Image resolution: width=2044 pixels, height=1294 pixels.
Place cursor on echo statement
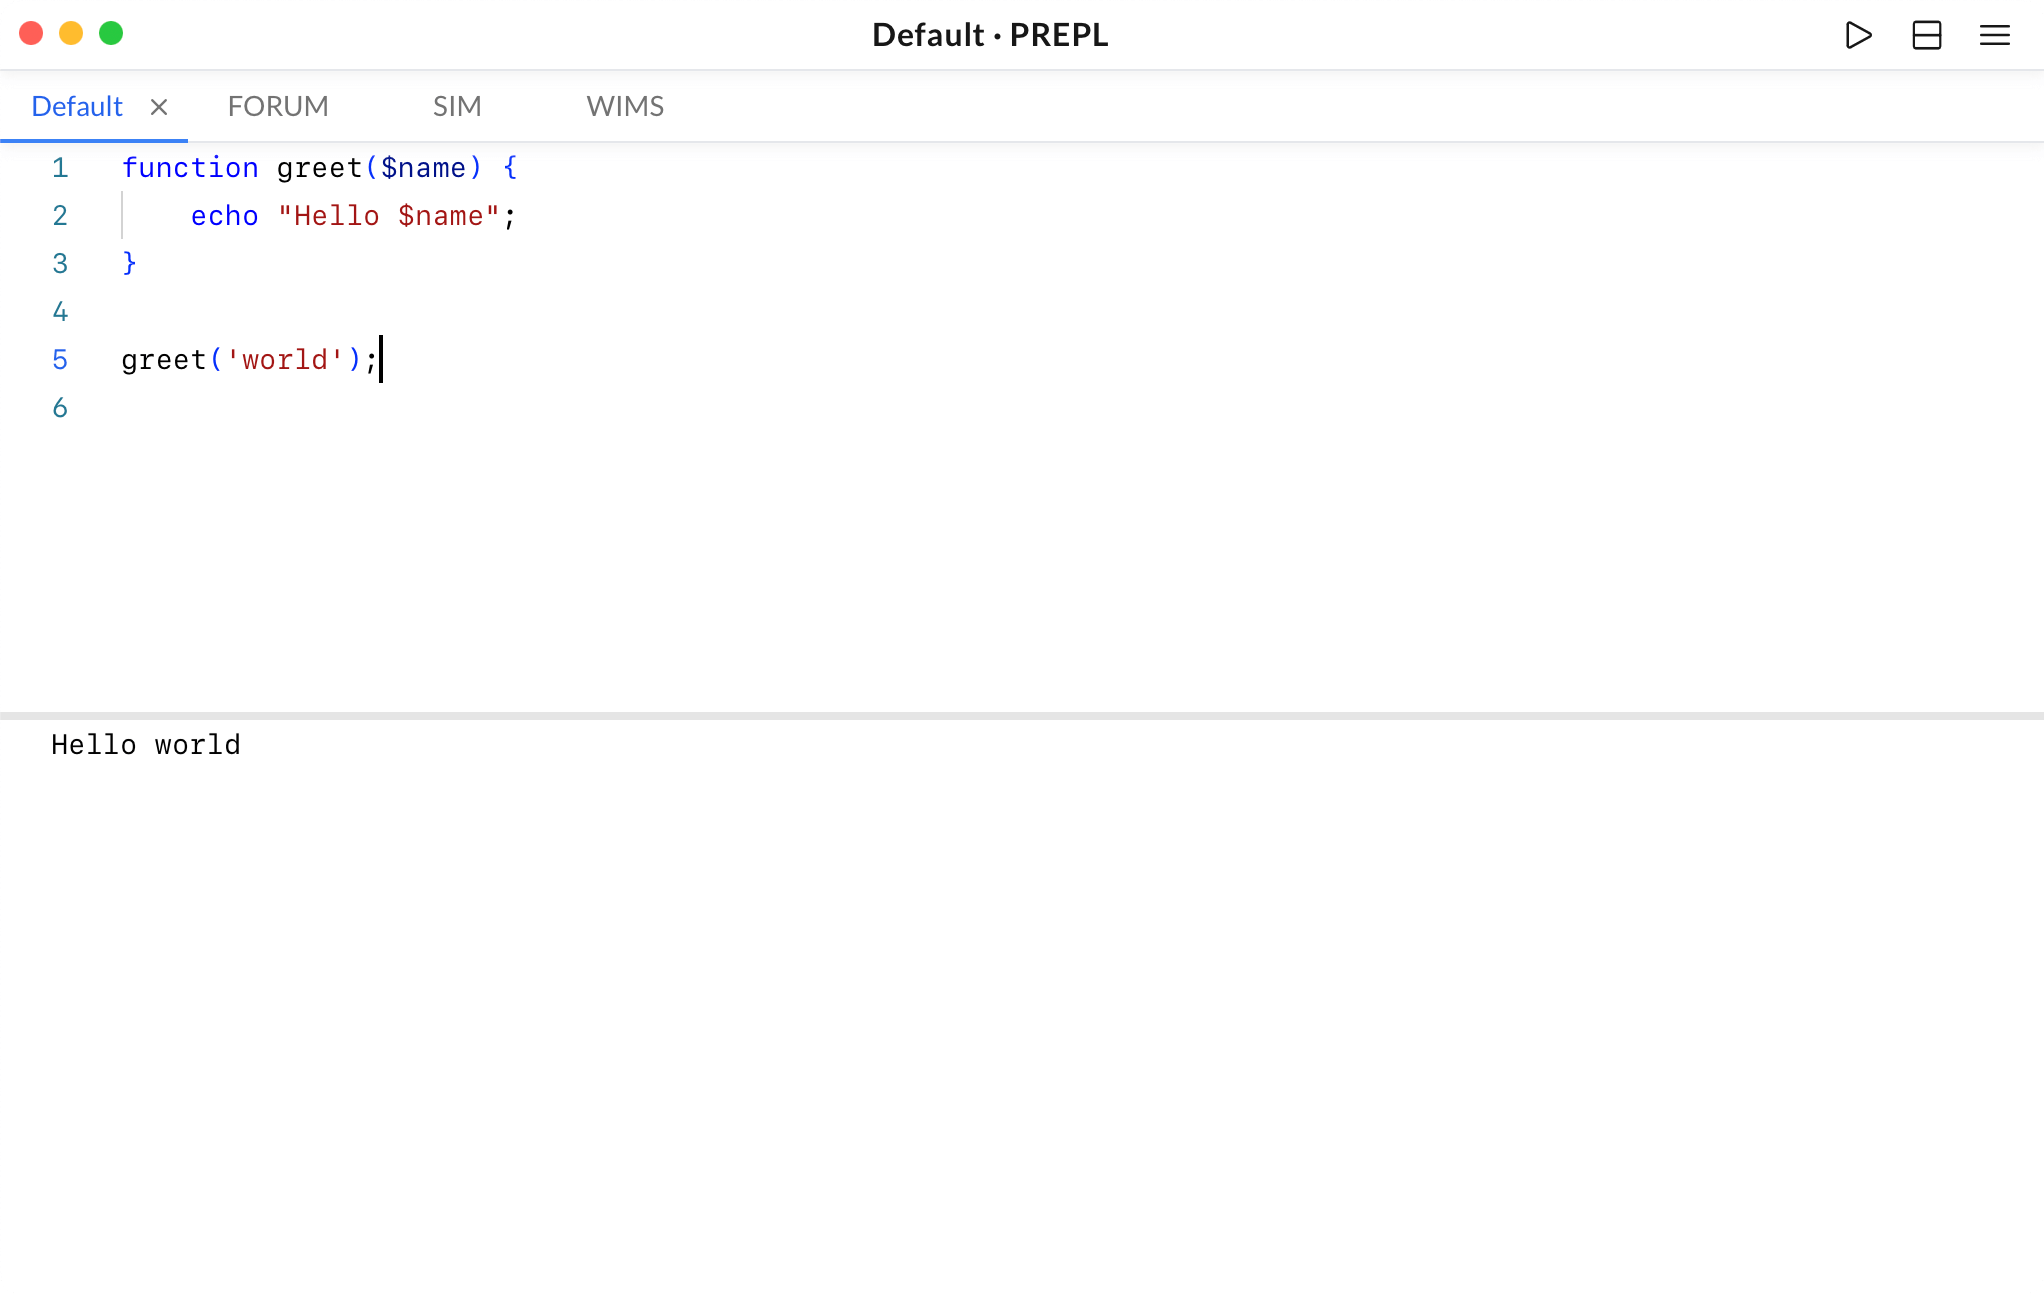click(225, 216)
